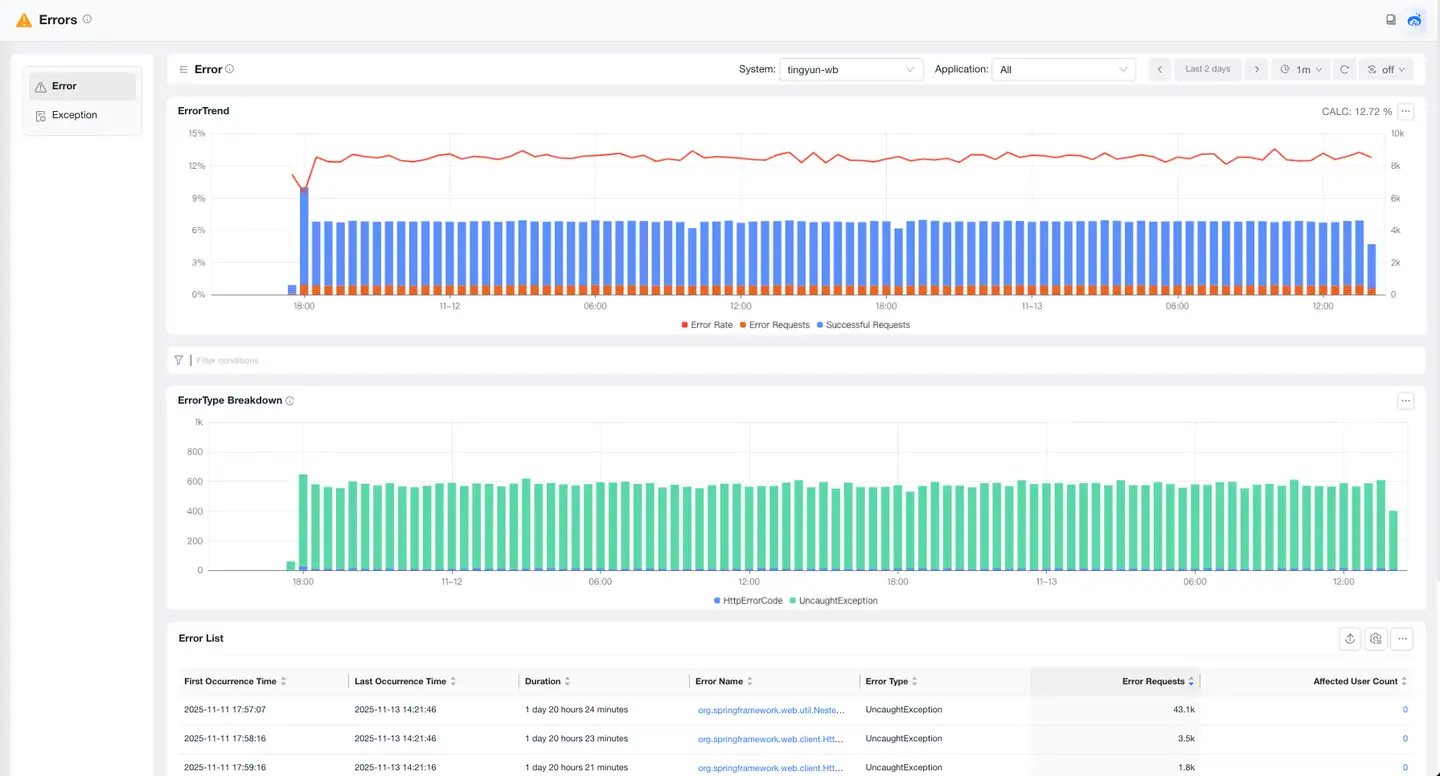The height and width of the screenshot is (776, 1440).
Task: Select Exception in the left sidebar
Action: tap(74, 116)
